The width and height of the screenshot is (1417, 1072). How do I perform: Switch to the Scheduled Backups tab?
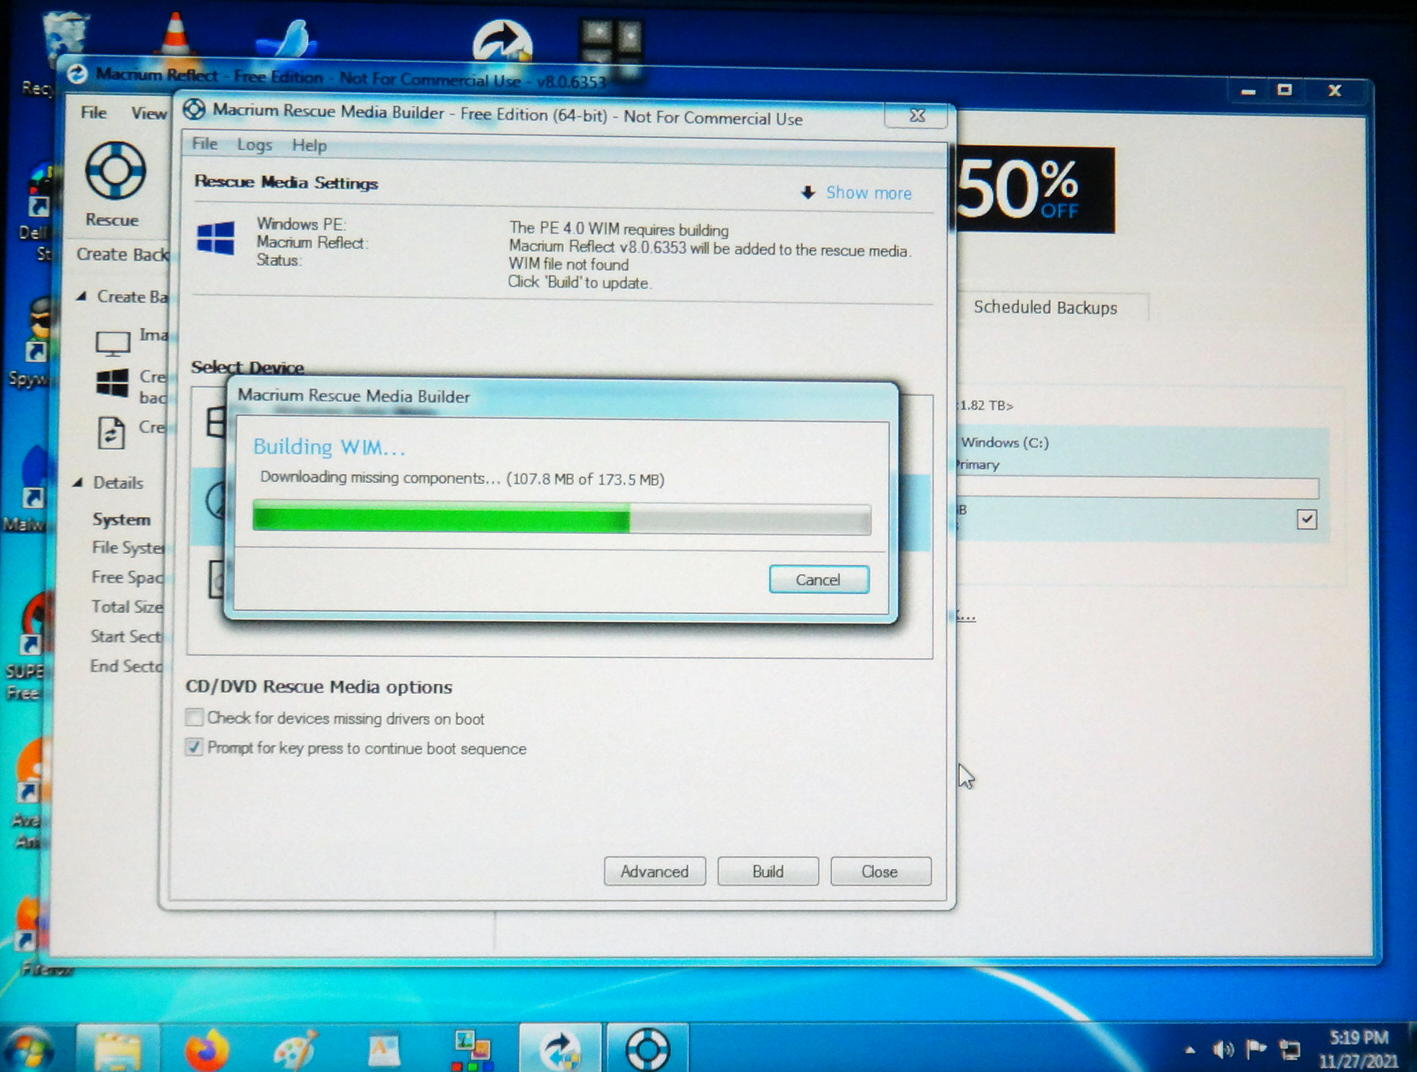point(1045,307)
